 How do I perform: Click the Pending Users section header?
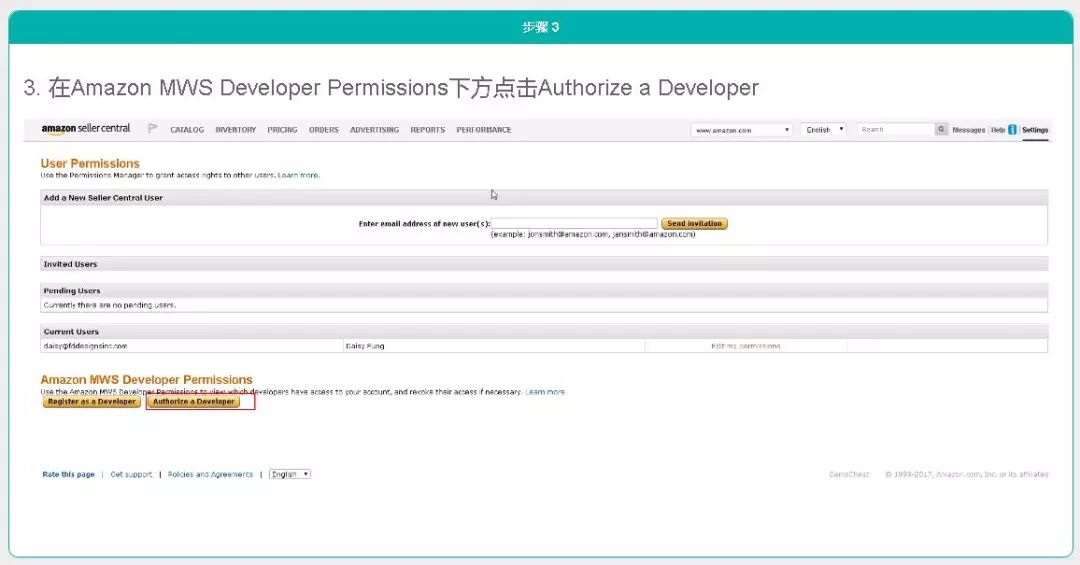pyautogui.click(x=544, y=290)
